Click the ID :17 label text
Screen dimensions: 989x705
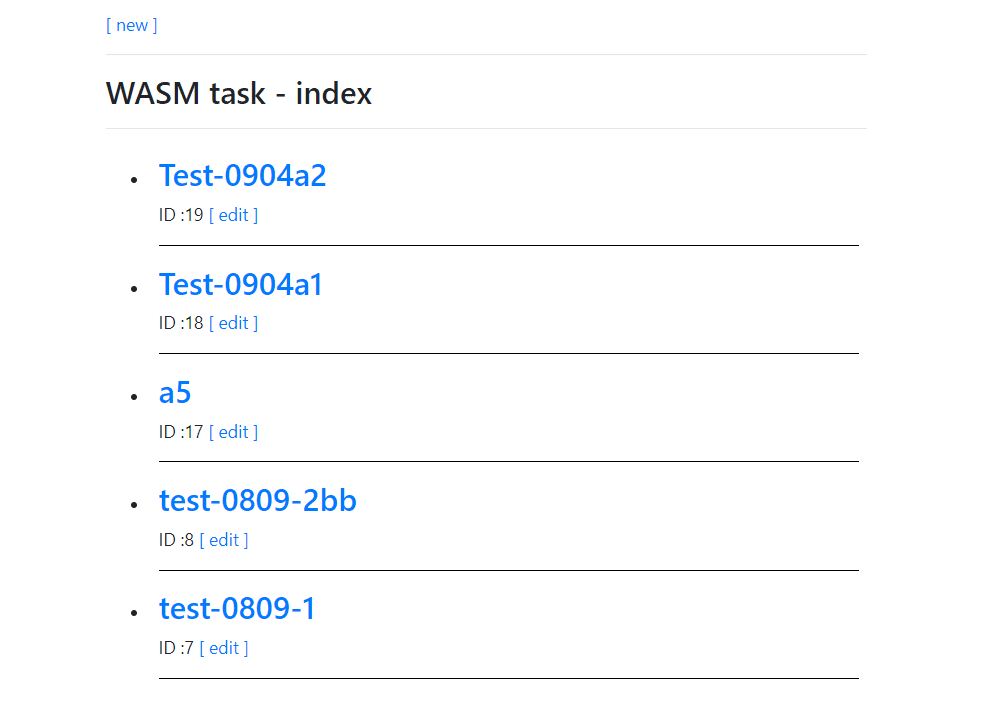click(x=181, y=432)
